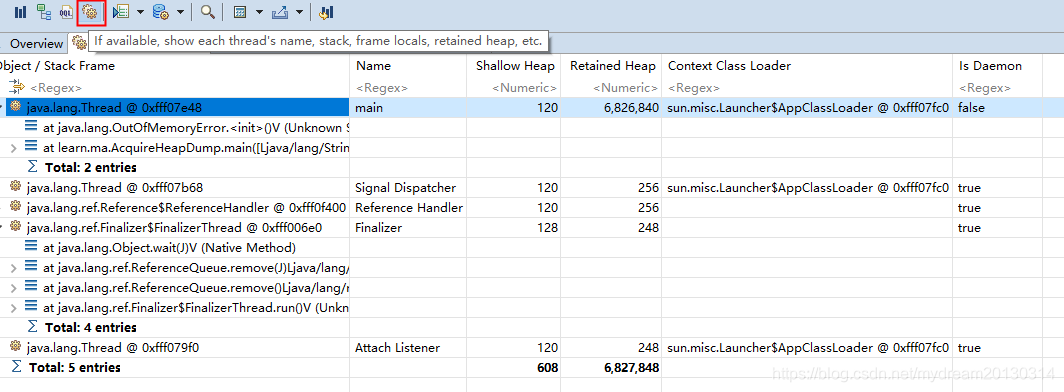Image resolution: width=1064 pixels, height=392 pixels.
Task: Click the 'false' Is Daemon cell
Action: tap(970, 107)
